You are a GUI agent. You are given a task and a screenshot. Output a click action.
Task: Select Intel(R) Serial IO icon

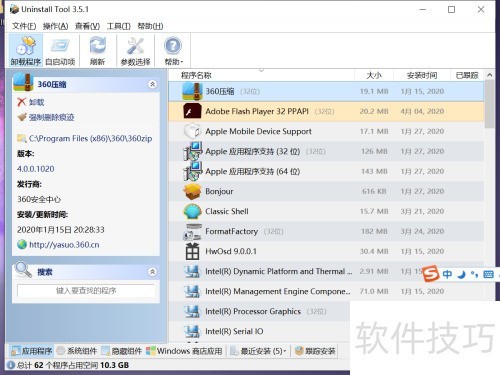[192, 331]
